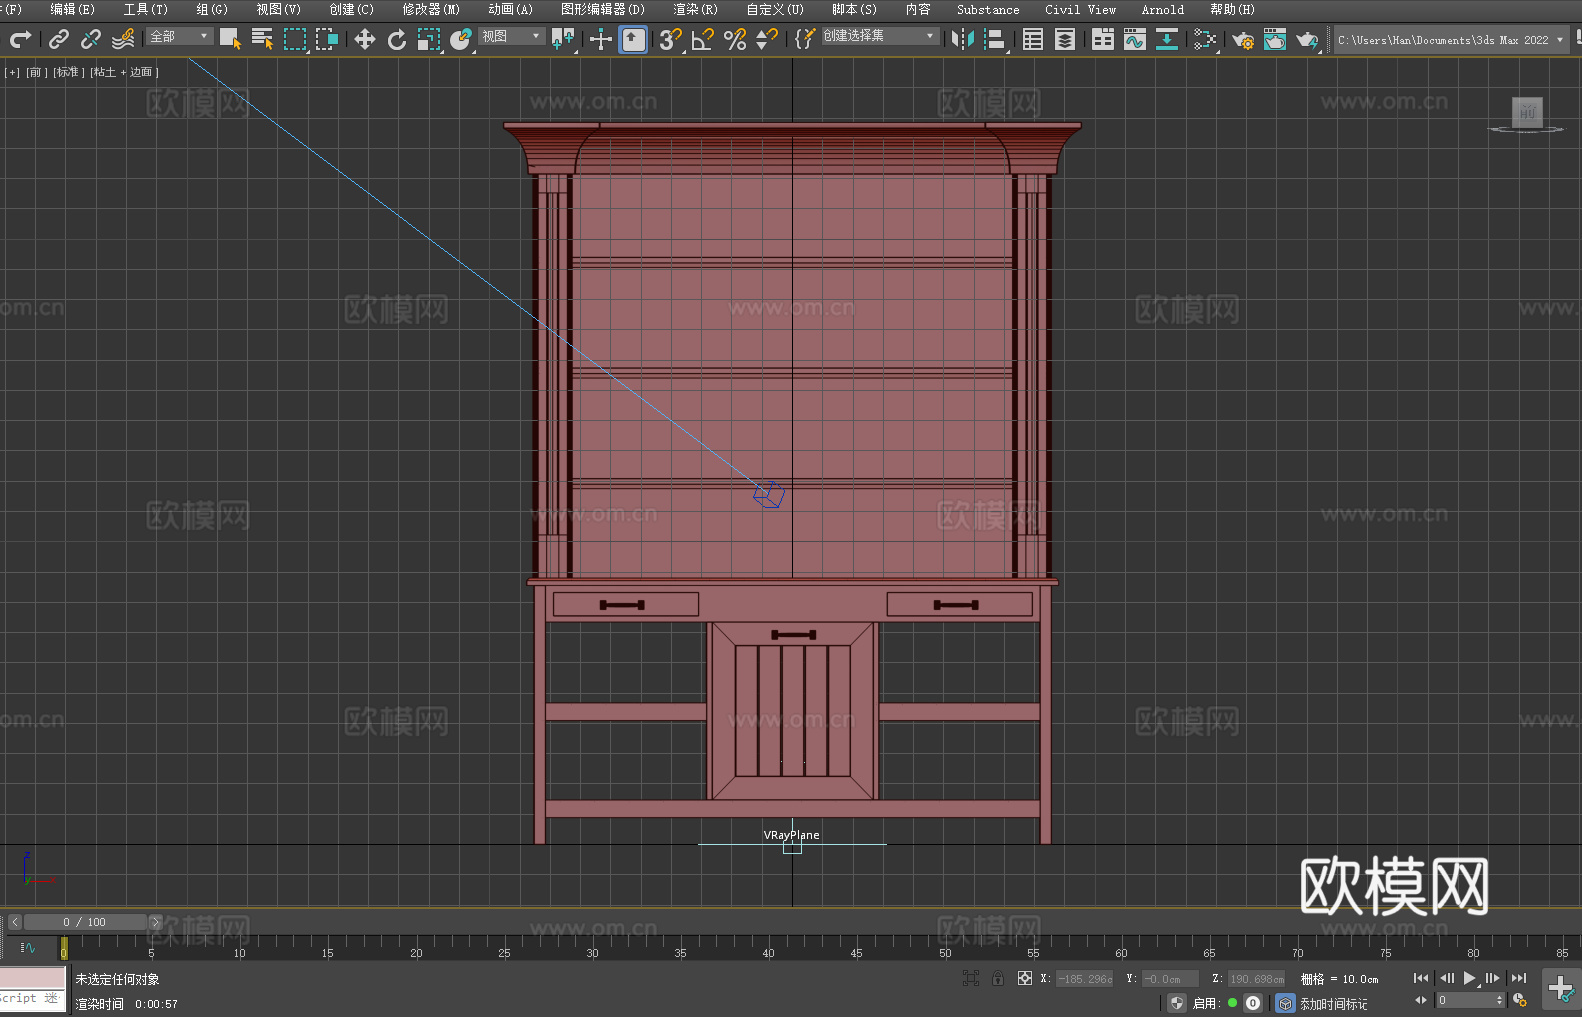Viewport: 1582px width, 1017px height.
Task: Activate the Select and Rotate tool
Action: tap(397, 39)
